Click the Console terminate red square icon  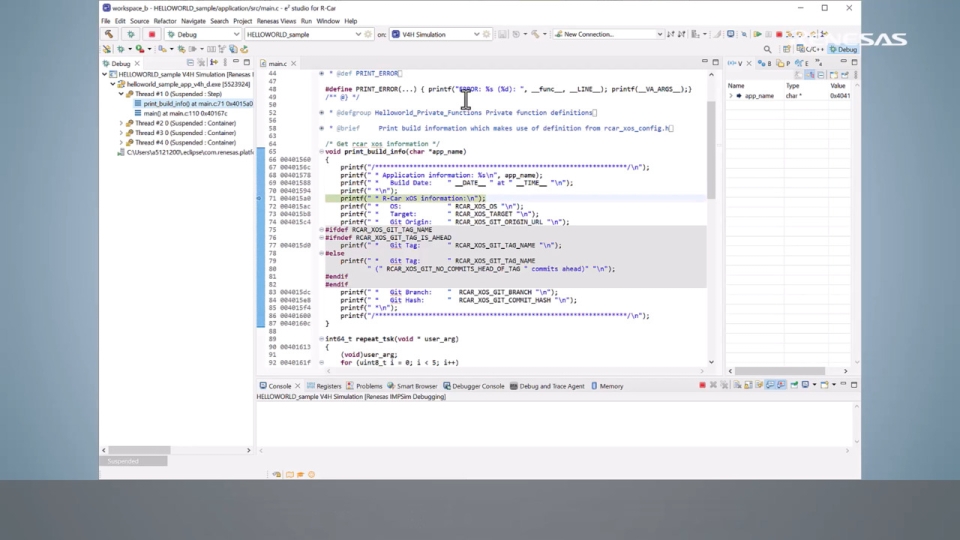pyautogui.click(x=702, y=385)
